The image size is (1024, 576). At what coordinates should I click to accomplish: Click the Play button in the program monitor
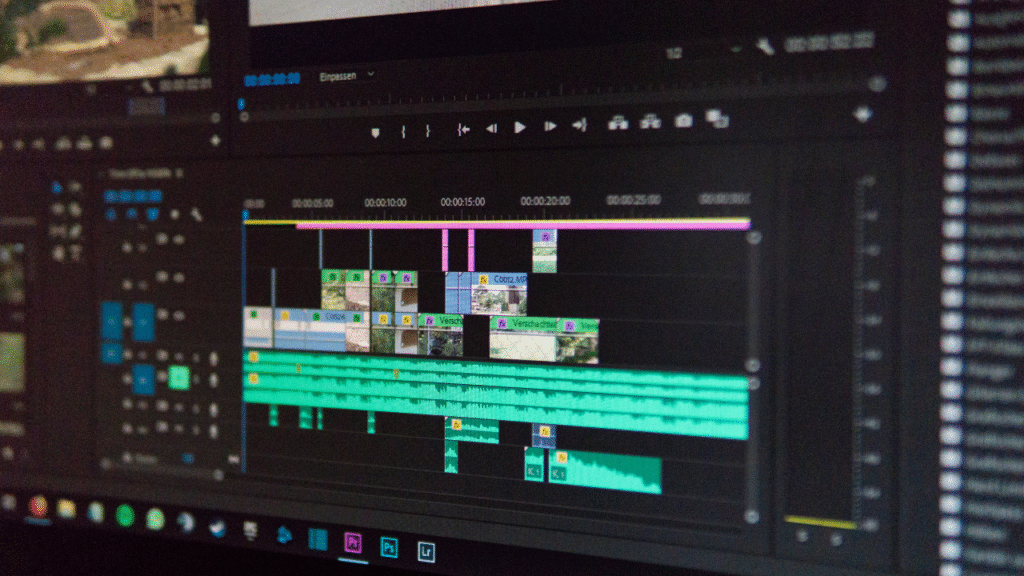click(520, 127)
